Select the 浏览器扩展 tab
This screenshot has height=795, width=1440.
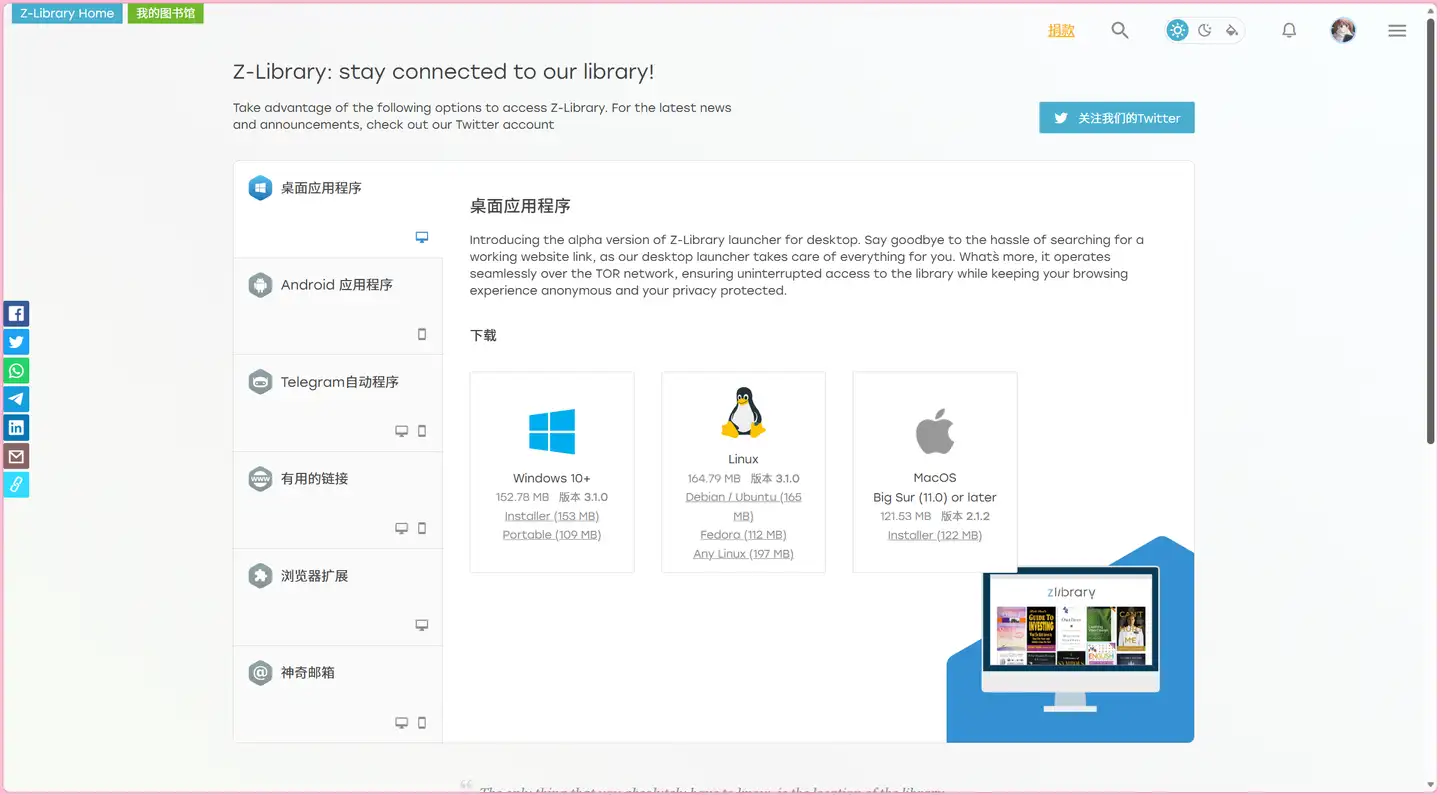338,597
